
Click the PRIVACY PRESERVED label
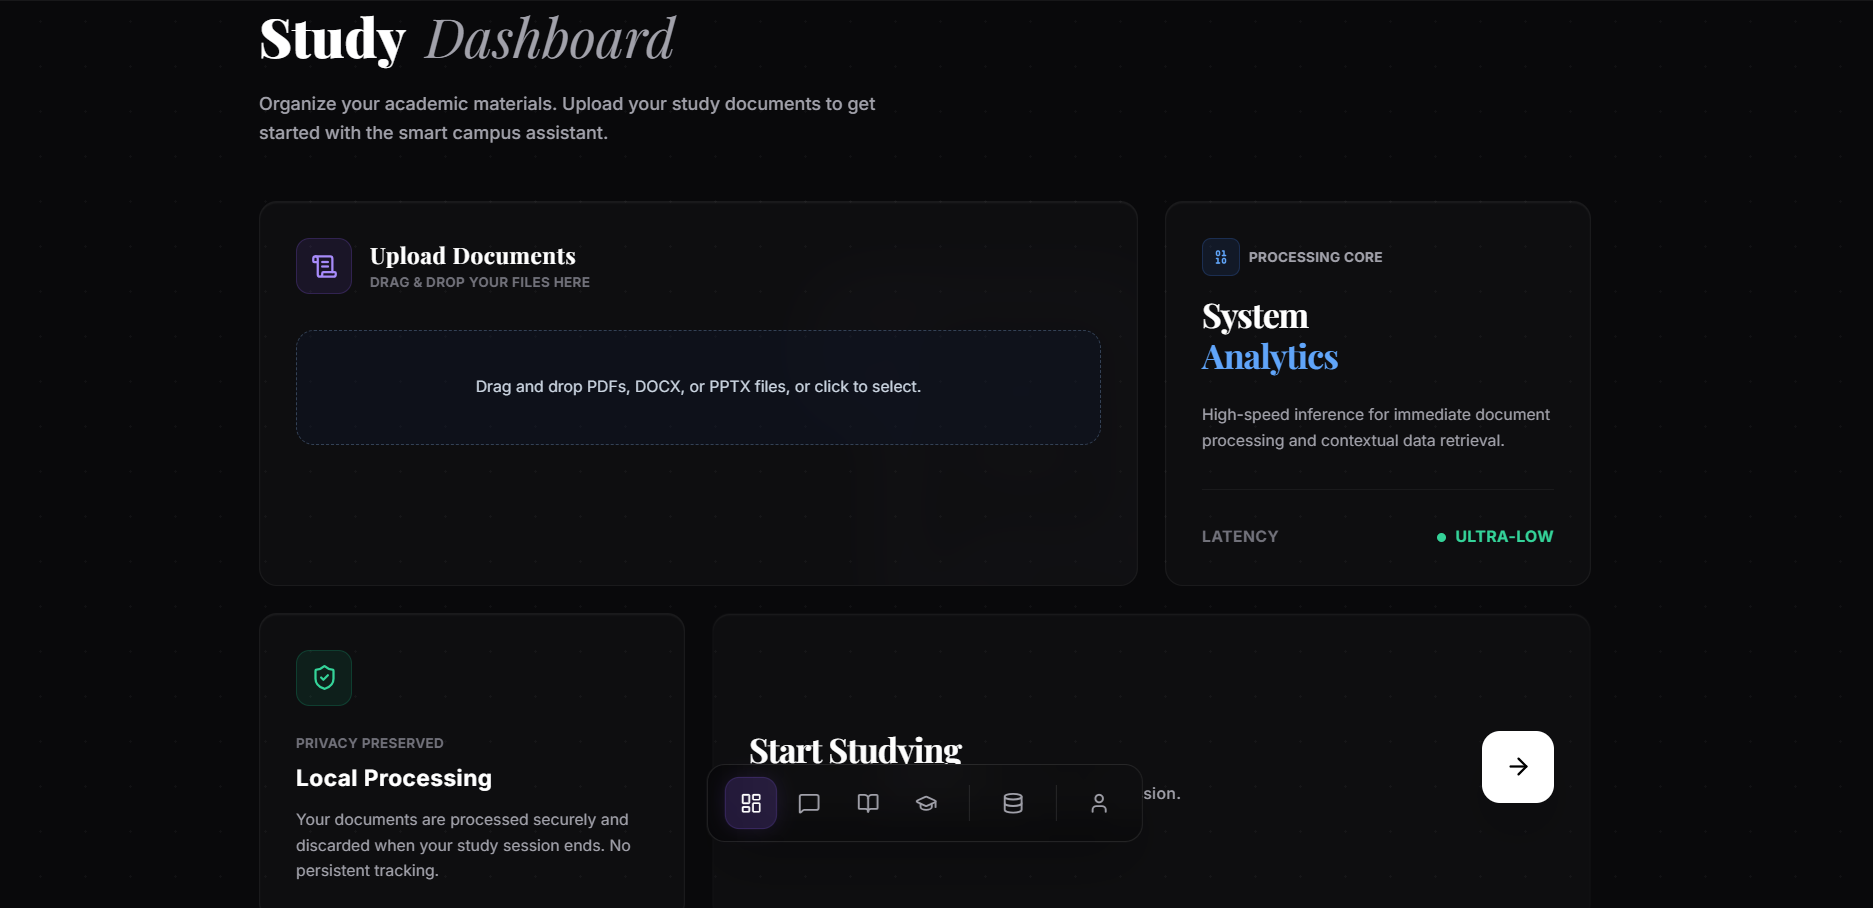click(370, 743)
